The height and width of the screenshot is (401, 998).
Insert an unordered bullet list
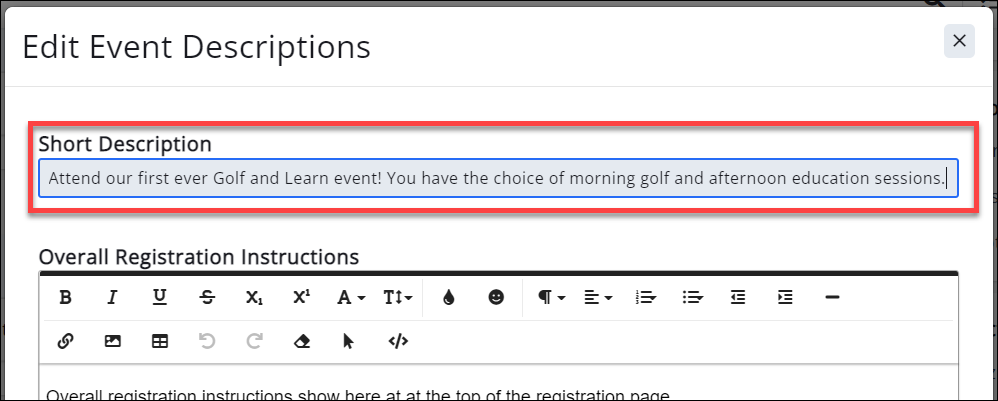pos(692,297)
